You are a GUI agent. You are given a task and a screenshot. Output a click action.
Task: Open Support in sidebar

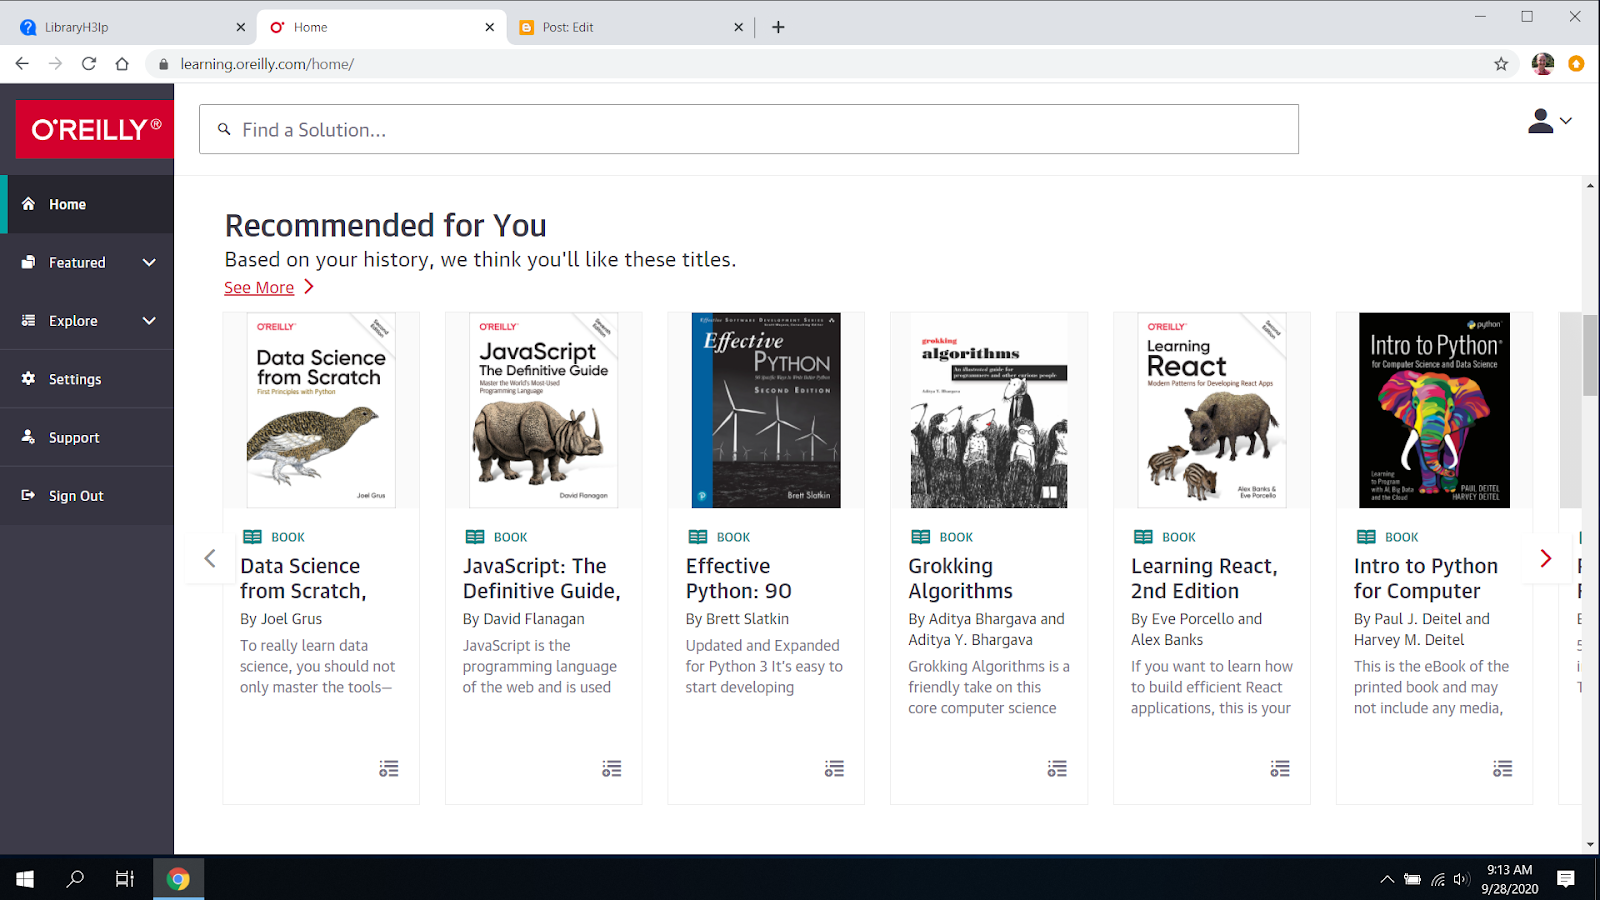(86, 437)
